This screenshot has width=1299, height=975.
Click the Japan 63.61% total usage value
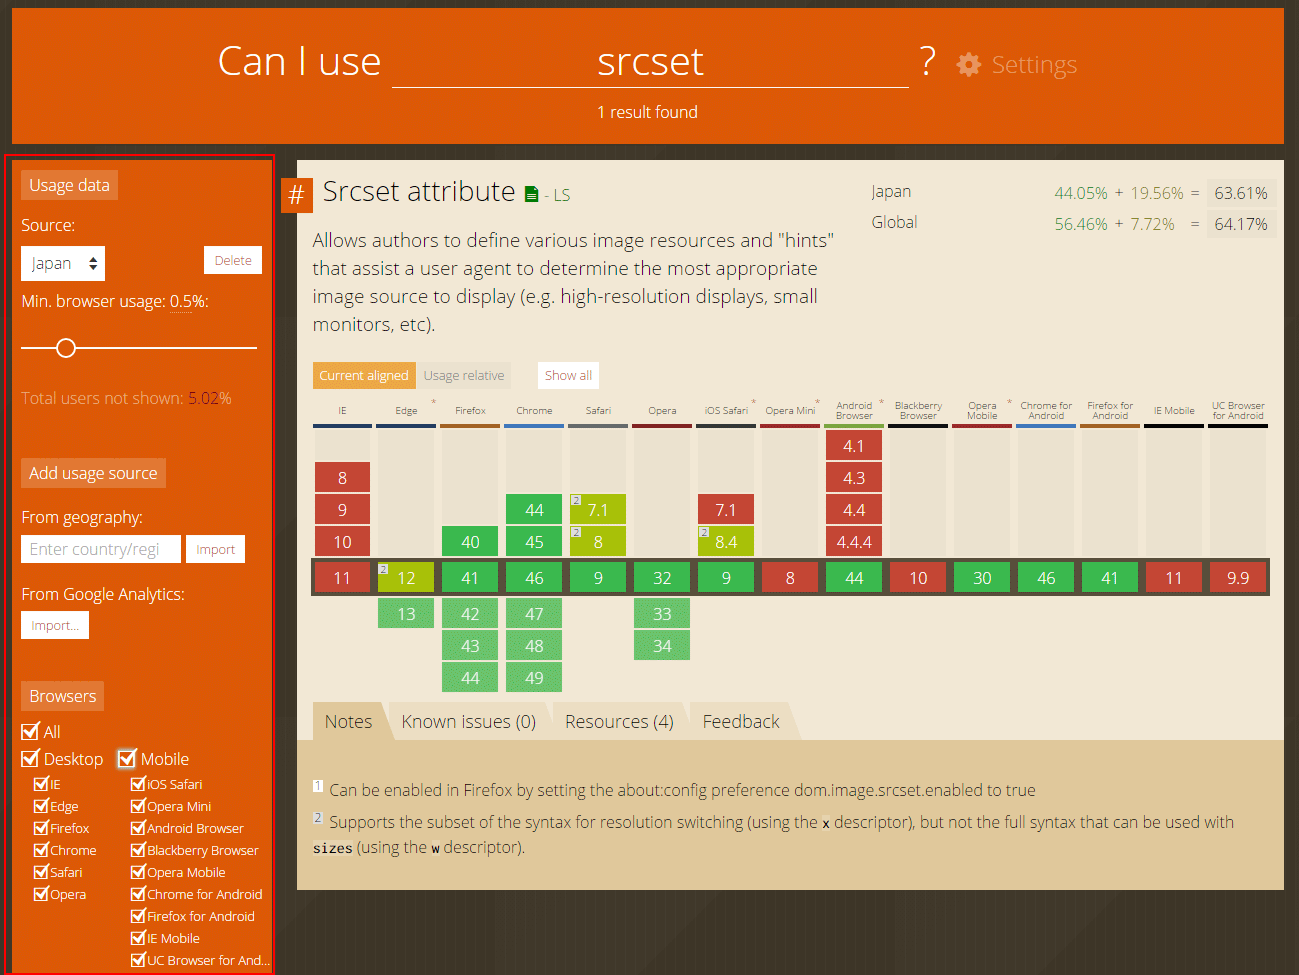pyautogui.click(x=1241, y=193)
